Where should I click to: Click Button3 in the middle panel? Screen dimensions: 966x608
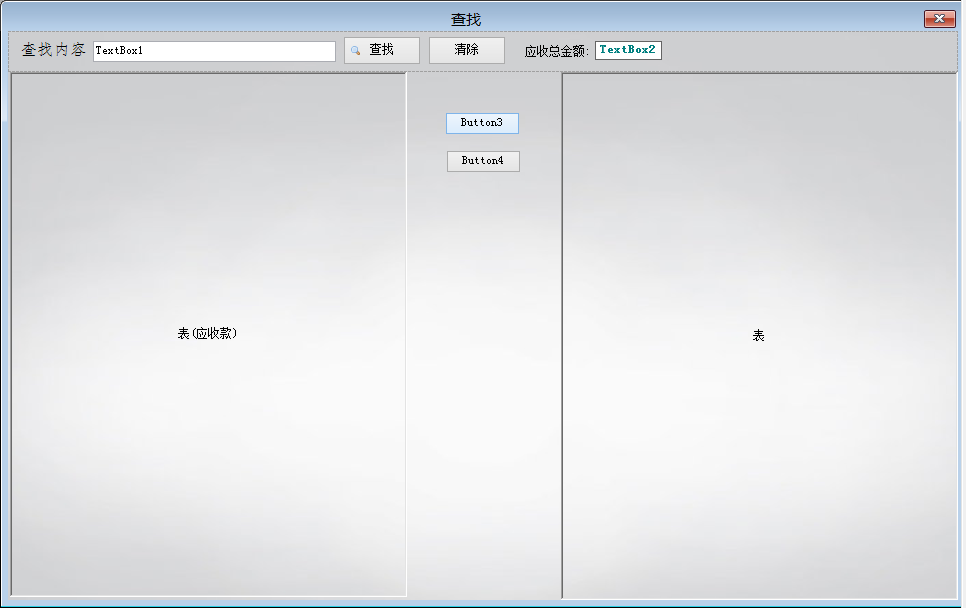(x=482, y=123)
